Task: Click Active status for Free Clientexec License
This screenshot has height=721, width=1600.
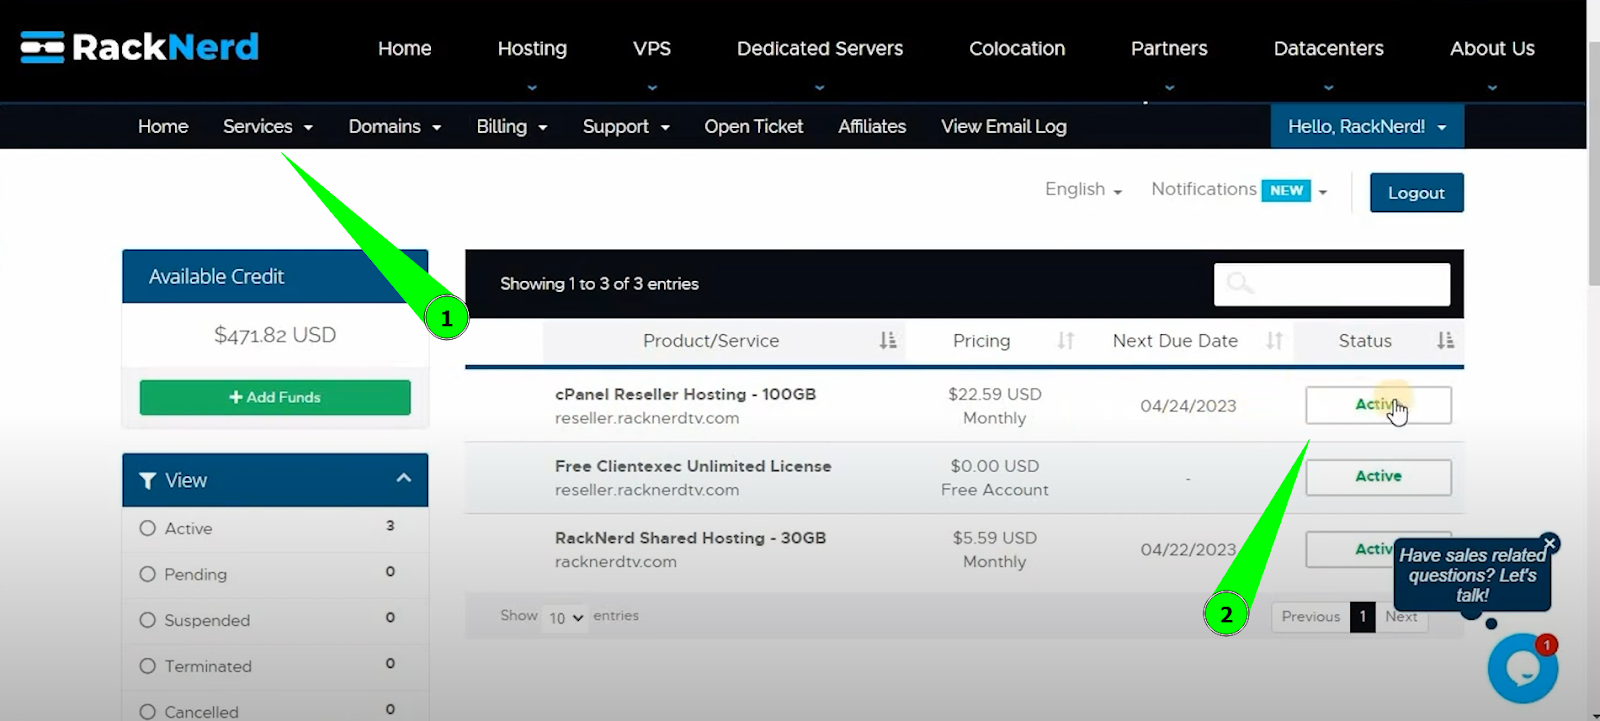Action: pyautogui.click(x=1378, y=477)
